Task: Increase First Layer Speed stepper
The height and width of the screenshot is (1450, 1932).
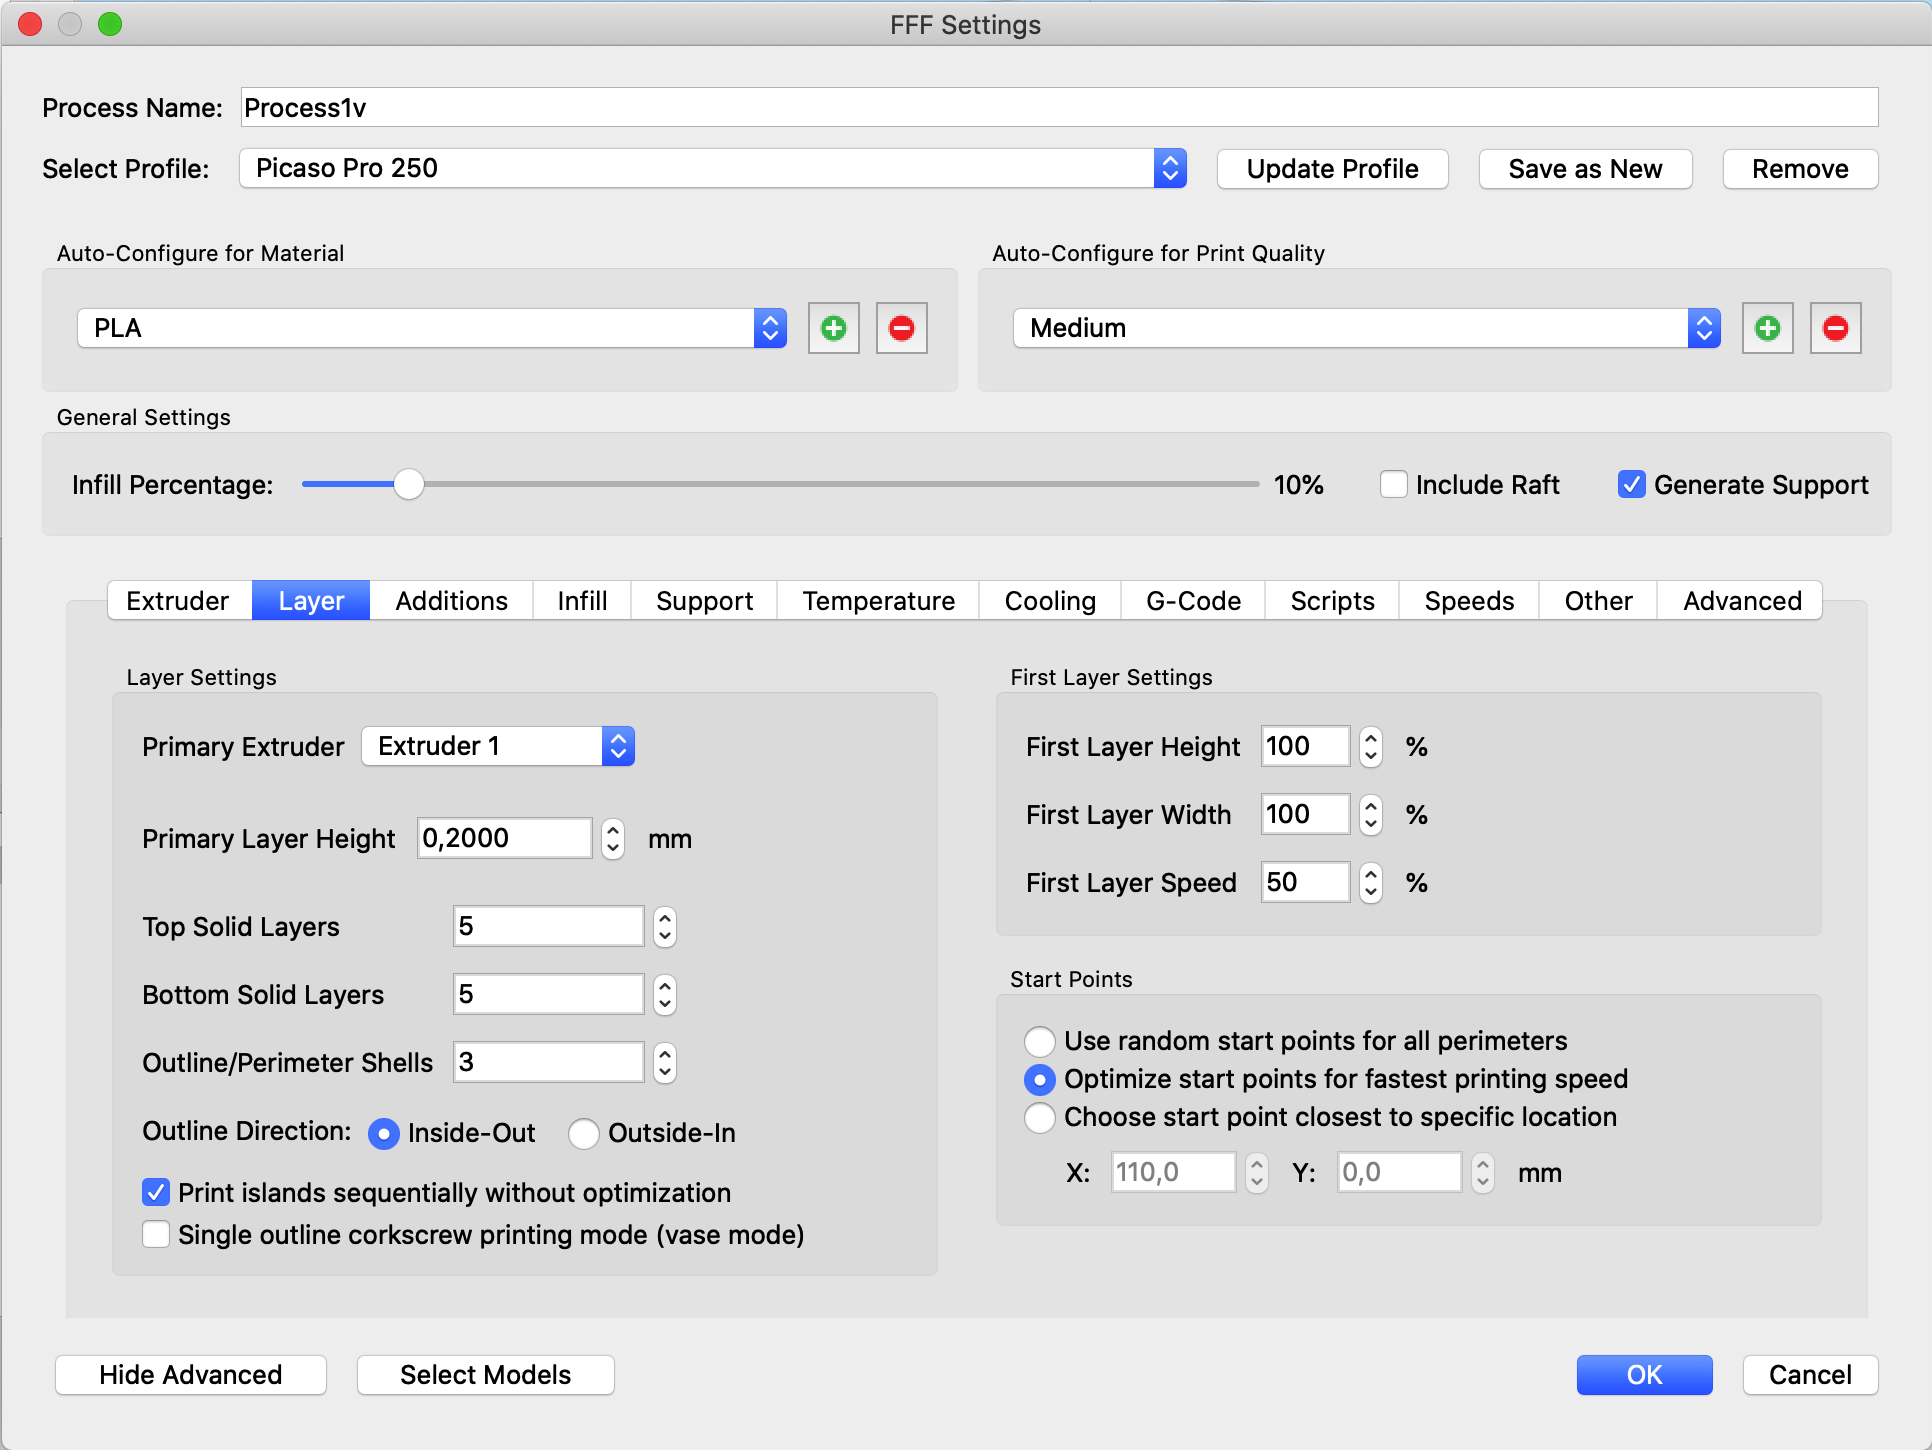Action: [1371, 873]
